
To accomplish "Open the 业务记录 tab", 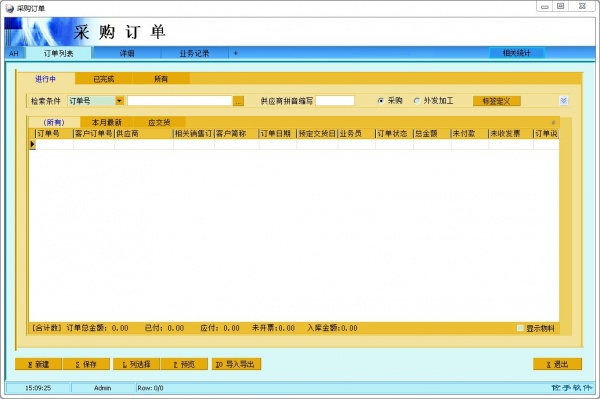I will pyautogui.click(x=194, y=53).
